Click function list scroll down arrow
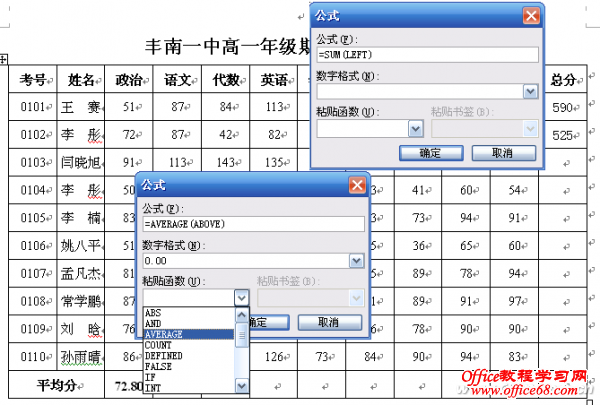The height and width of the screenshot is (405, 600). click(x=241, y=385)
